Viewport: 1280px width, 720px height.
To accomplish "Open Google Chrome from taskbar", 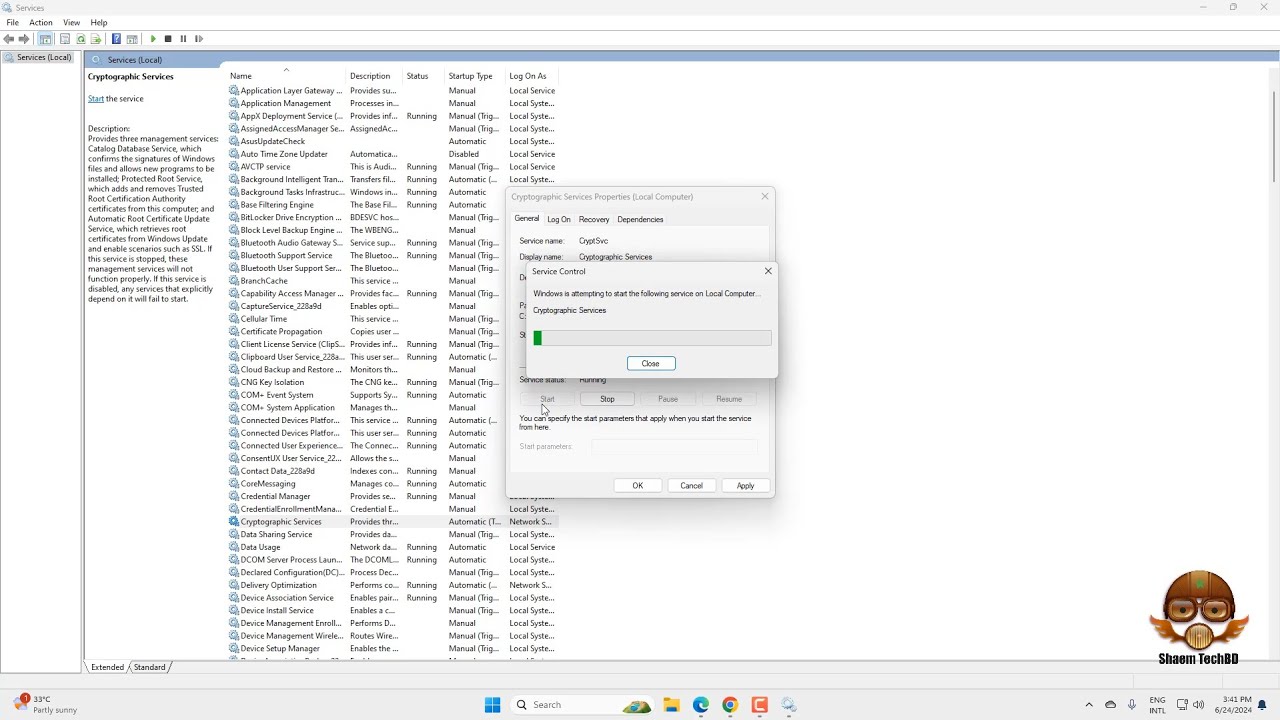I will tap(730, 705).
